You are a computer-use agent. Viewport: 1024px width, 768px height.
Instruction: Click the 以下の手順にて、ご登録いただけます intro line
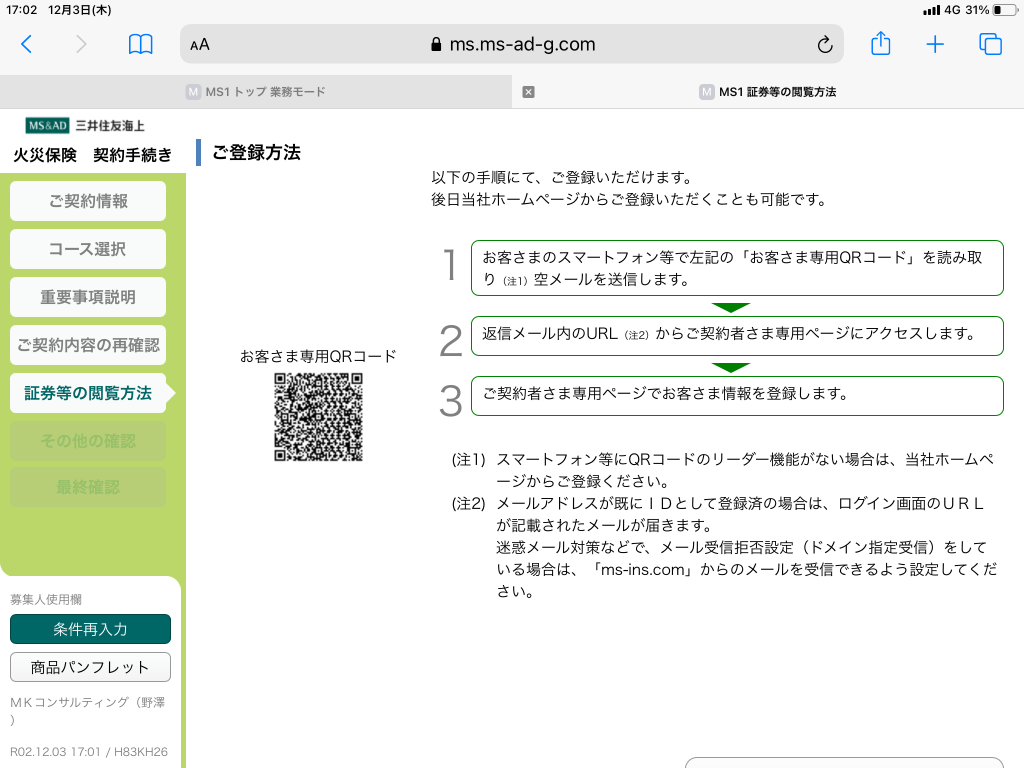[562, 177]
